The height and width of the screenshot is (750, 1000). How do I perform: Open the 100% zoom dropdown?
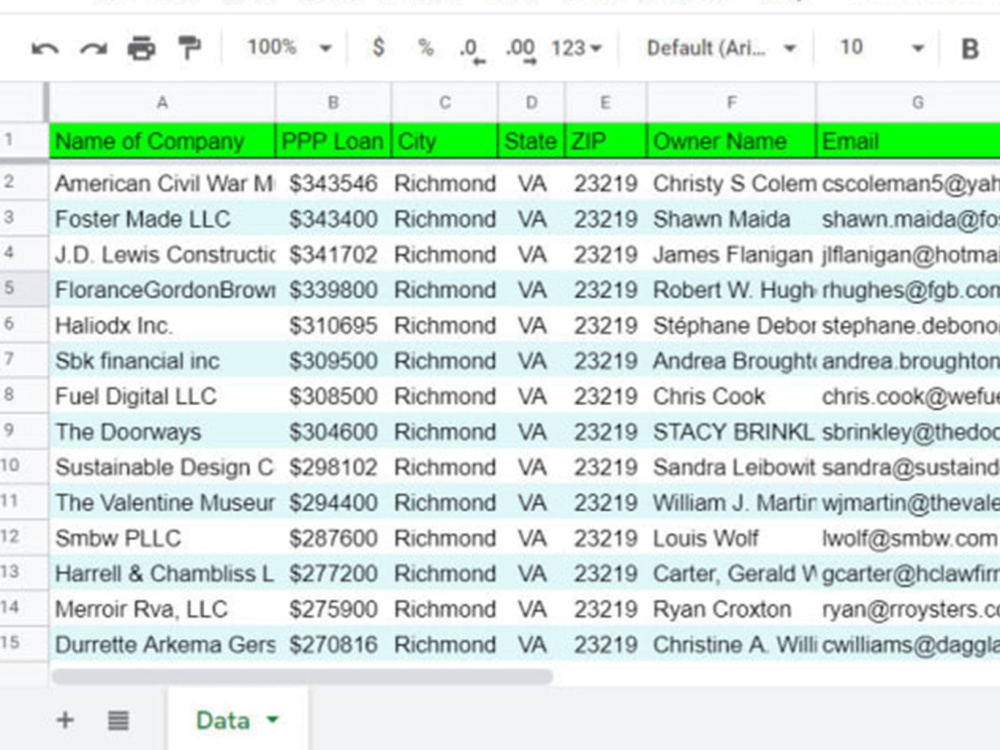(x=289, y=47)
